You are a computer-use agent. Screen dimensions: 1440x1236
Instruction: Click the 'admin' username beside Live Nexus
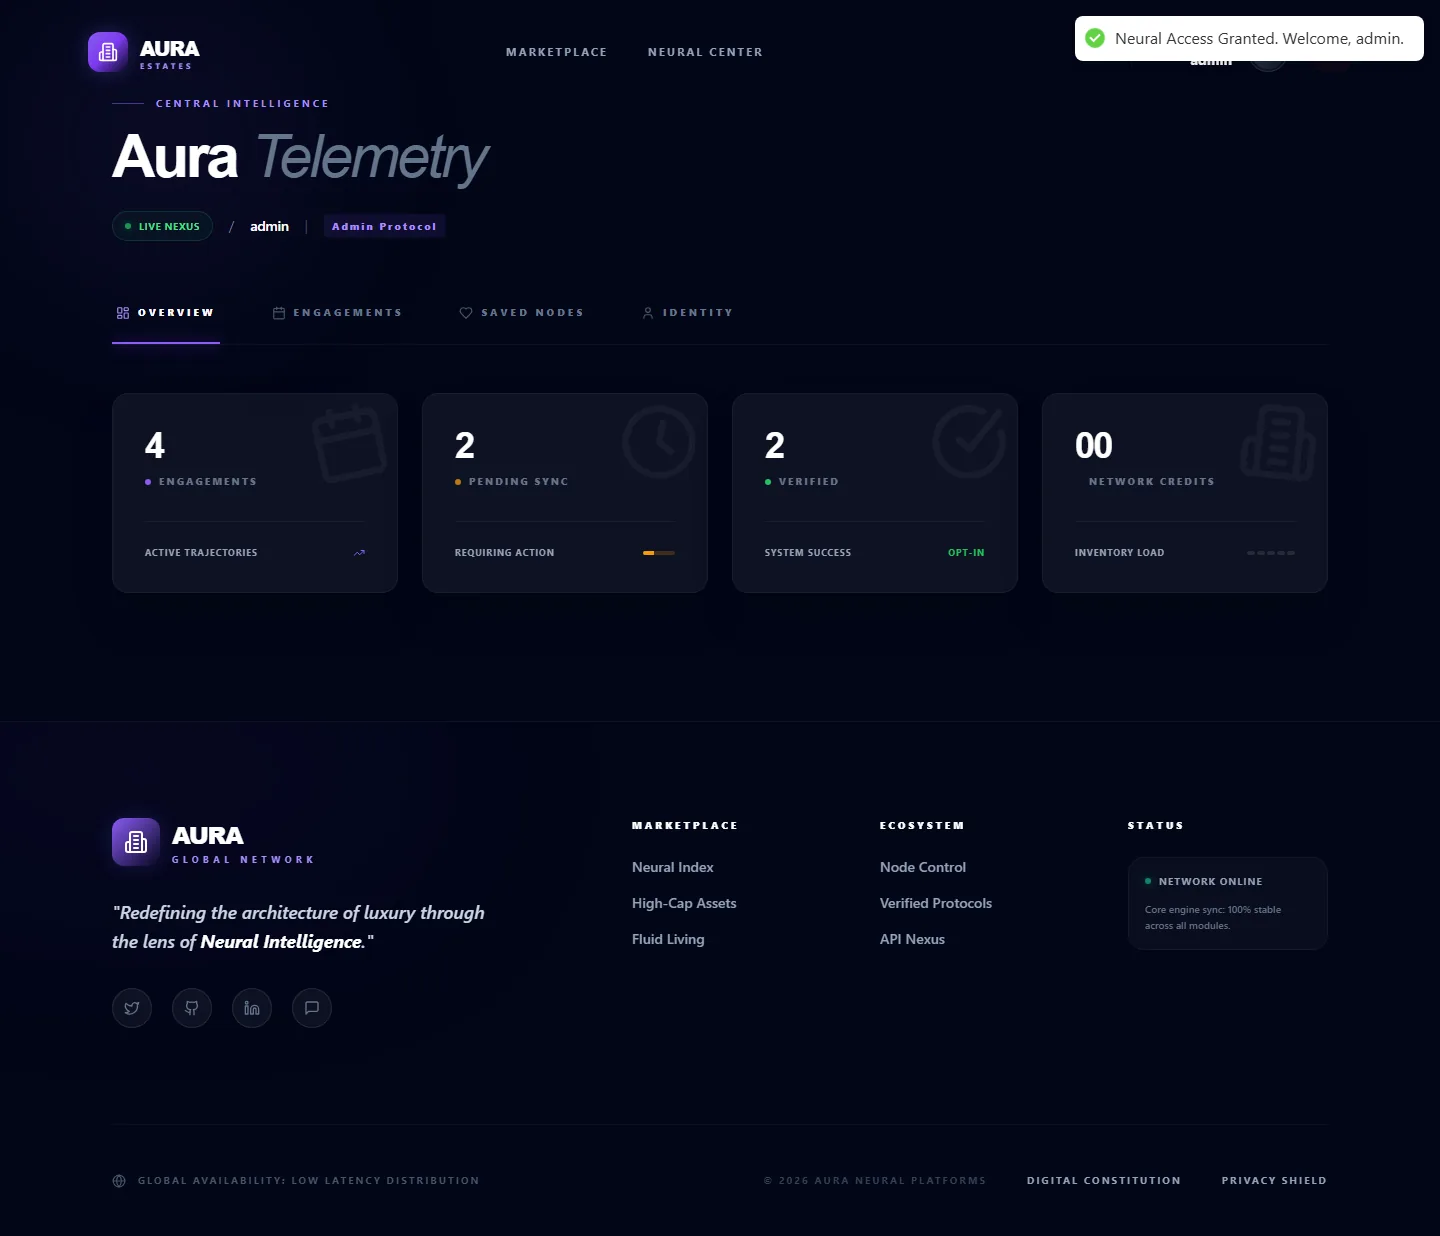[x=269, y=226]
